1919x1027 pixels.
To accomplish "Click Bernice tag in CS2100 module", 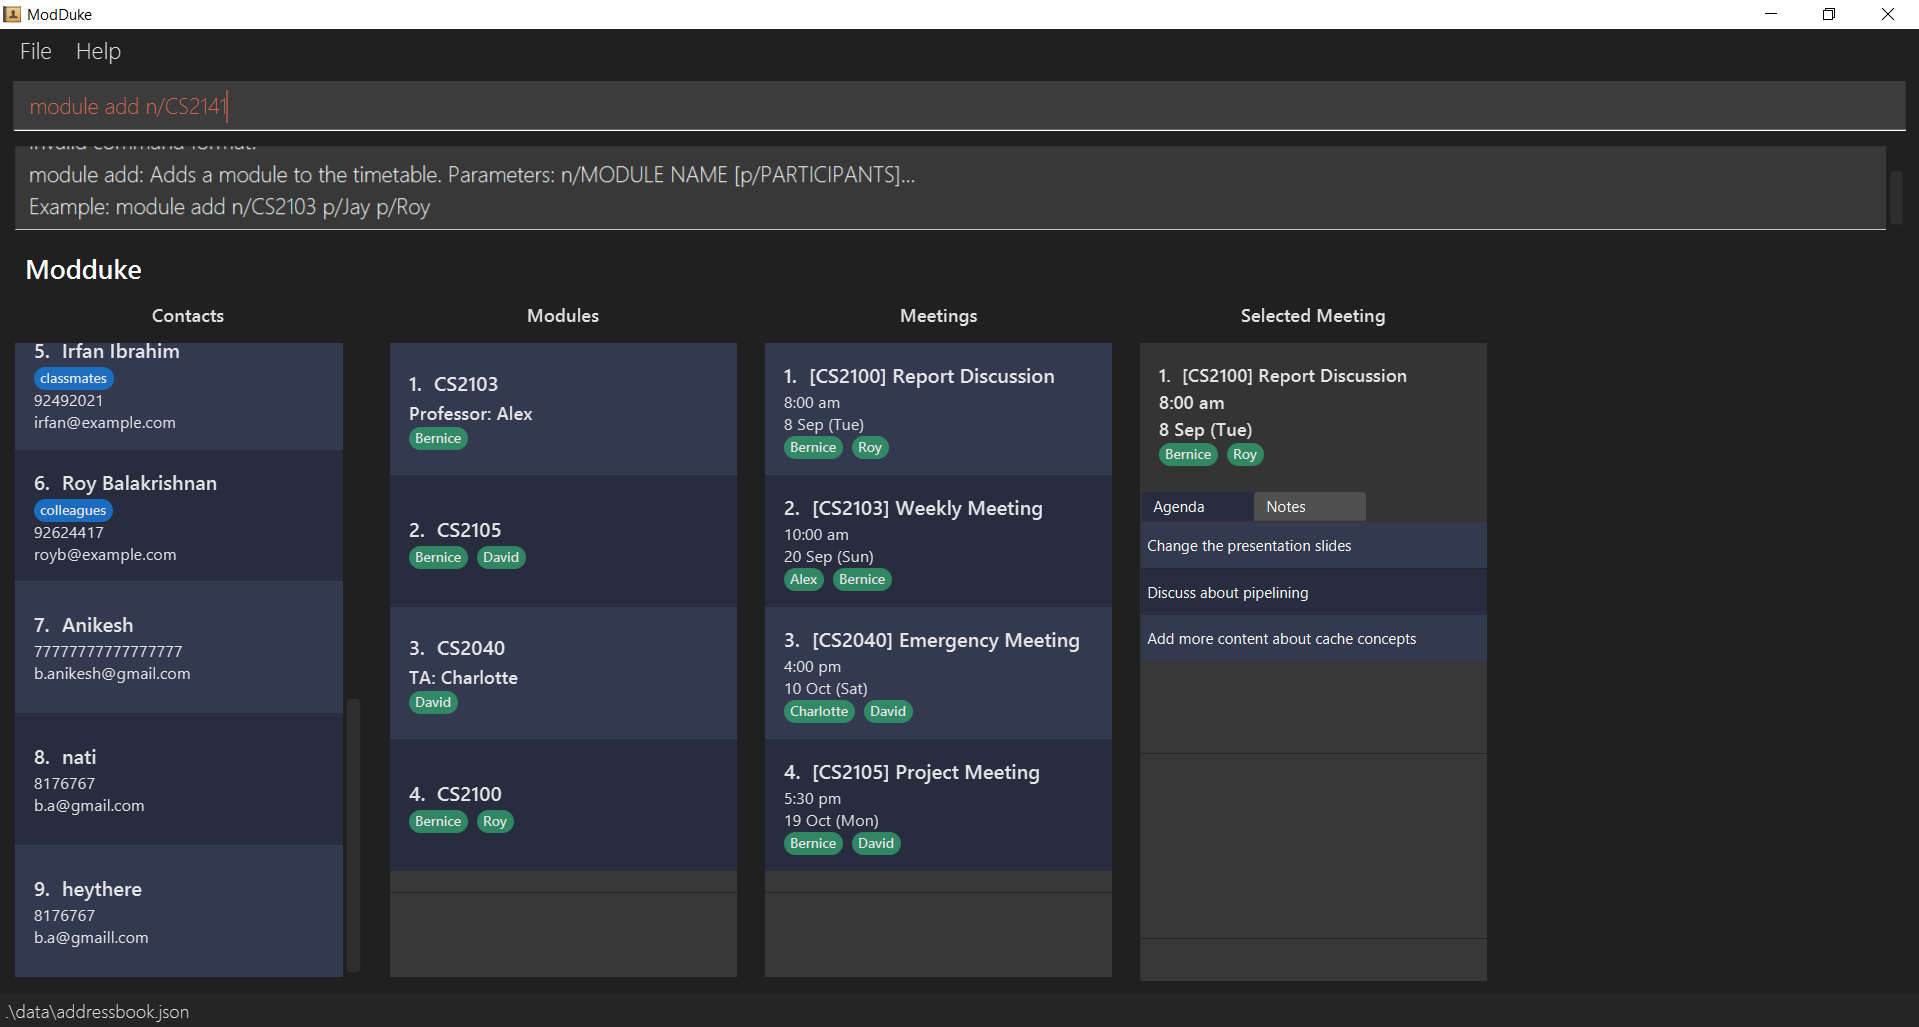I will point(438,822).
